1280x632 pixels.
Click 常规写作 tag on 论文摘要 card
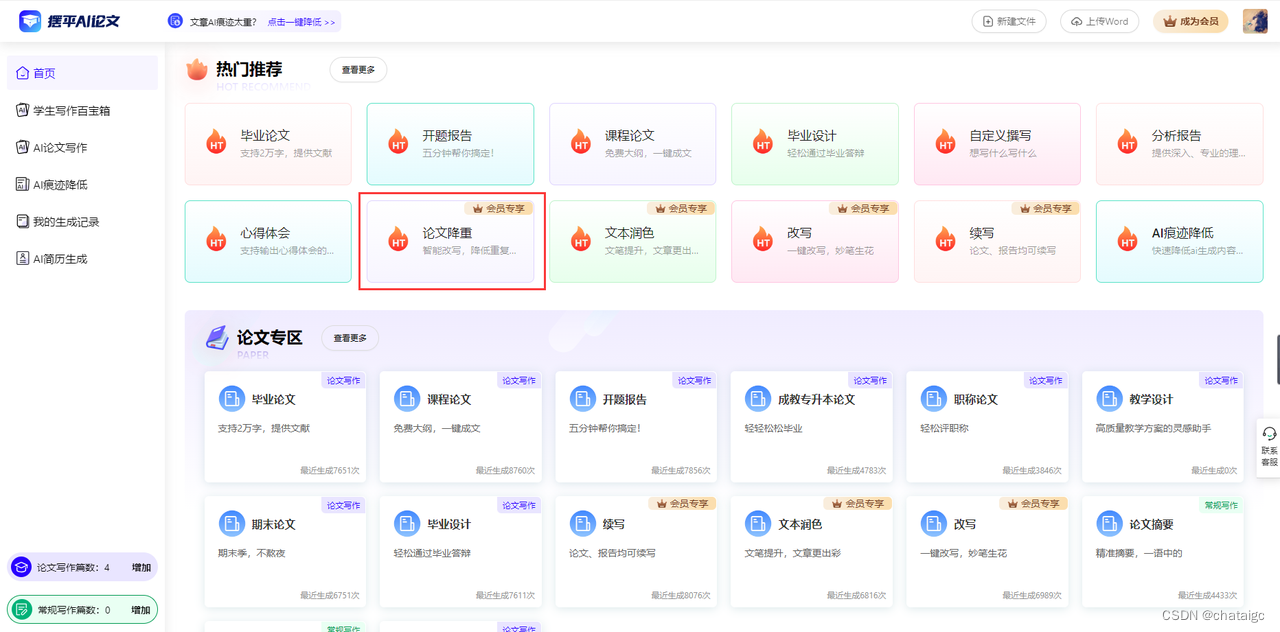tap(1221, 505)
